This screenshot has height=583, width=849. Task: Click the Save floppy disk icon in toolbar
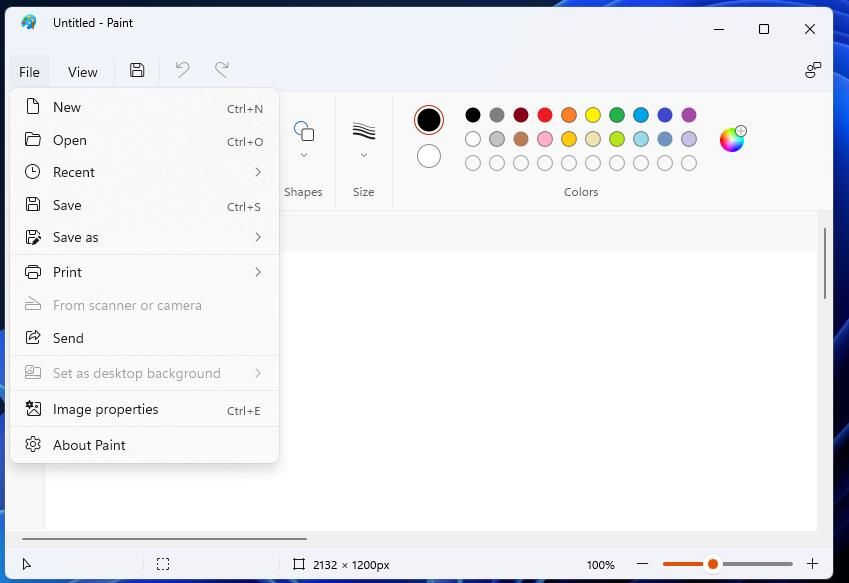137,70
